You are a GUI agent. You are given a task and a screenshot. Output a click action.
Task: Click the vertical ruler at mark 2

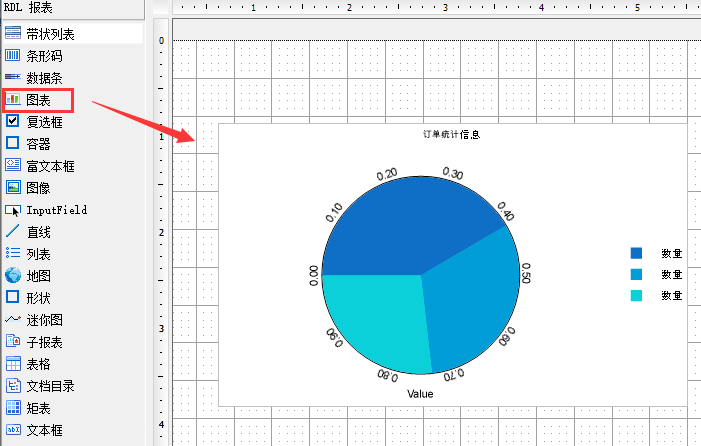161,232
